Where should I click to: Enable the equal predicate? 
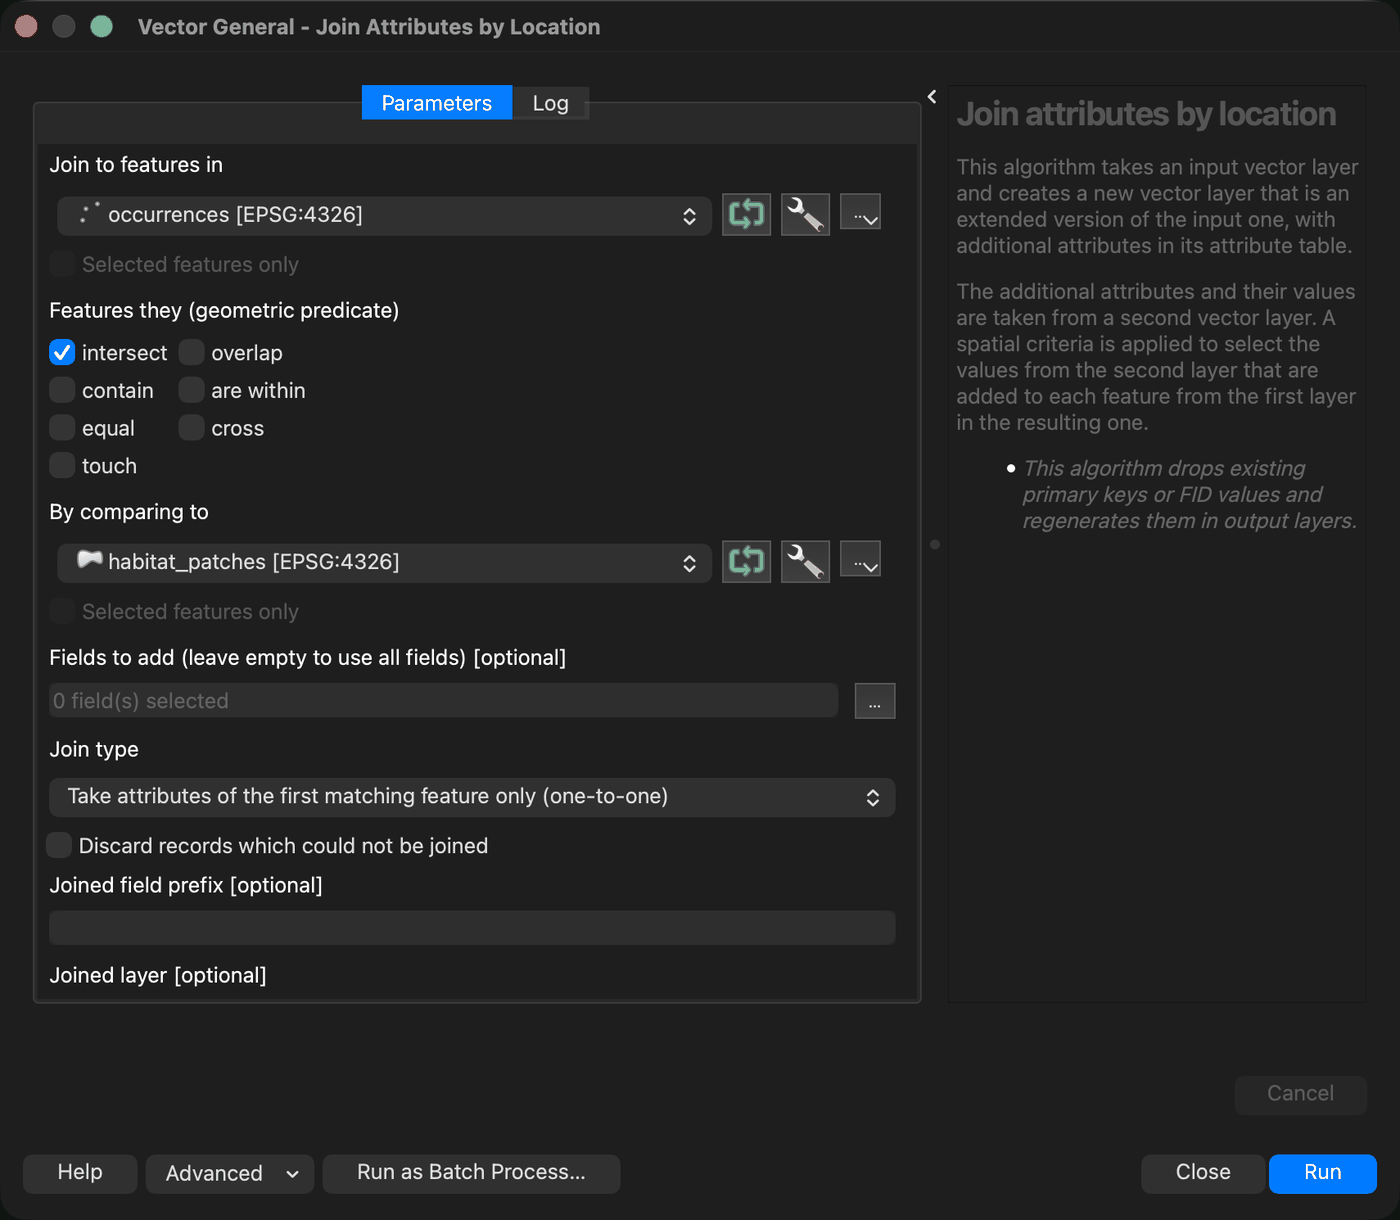click(62, 428)
